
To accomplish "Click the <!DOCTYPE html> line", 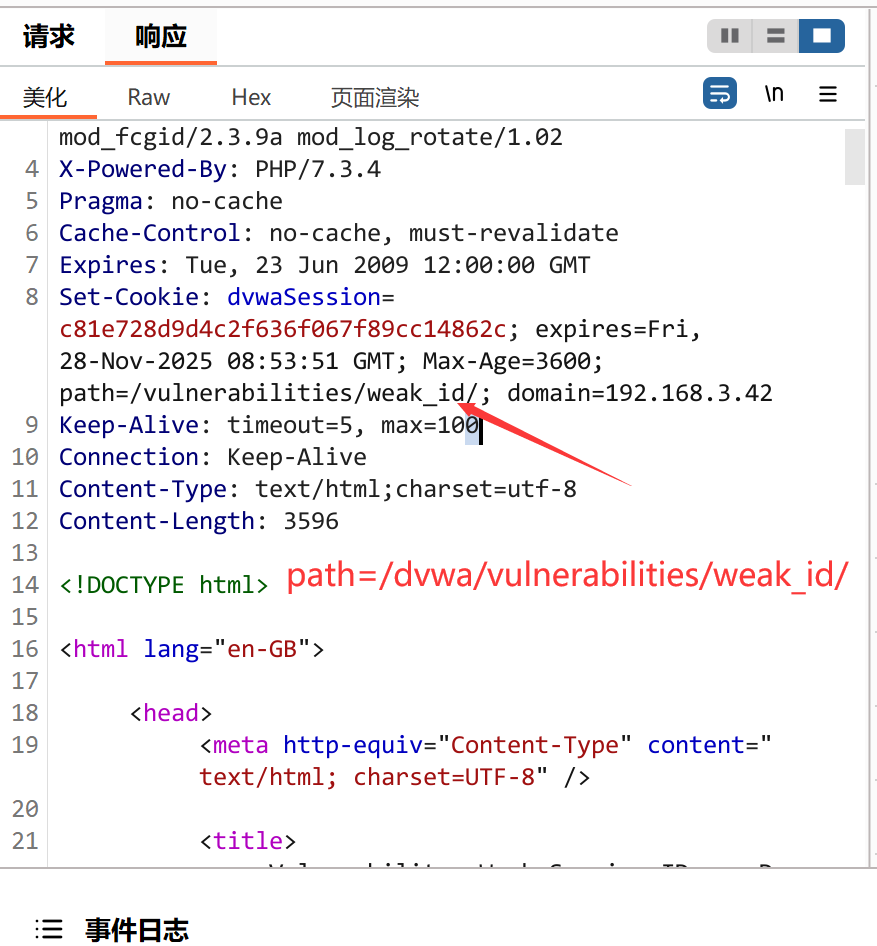I will [x=164, y=585].
